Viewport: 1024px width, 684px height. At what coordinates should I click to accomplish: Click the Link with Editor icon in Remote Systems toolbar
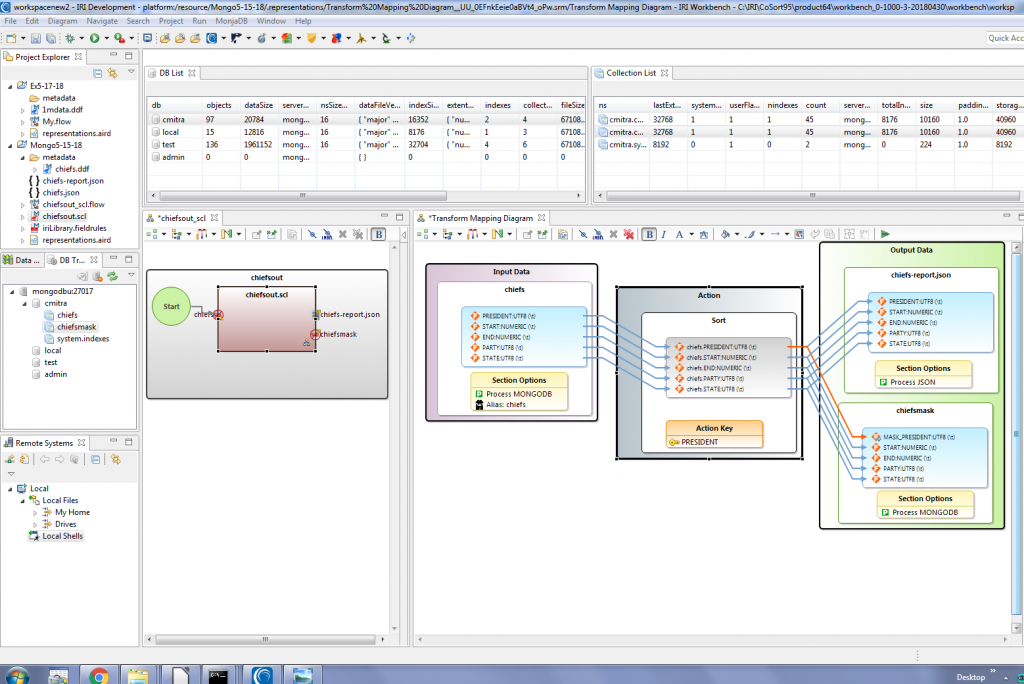coord(116,459)
